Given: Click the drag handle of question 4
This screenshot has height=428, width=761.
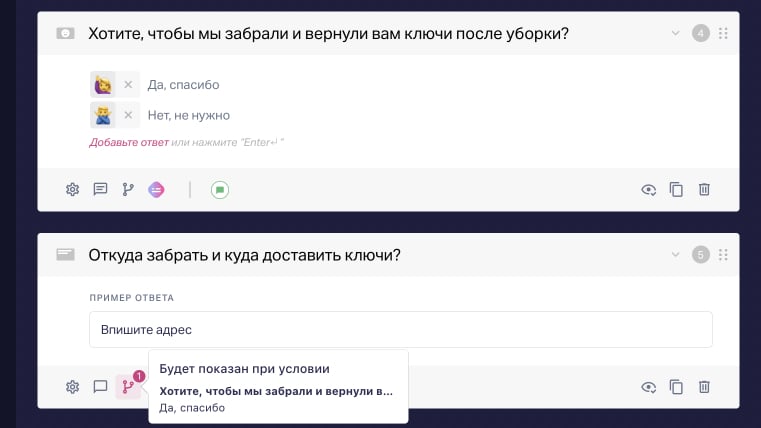Looking at the screenshot, I should (x=723, y=34).
